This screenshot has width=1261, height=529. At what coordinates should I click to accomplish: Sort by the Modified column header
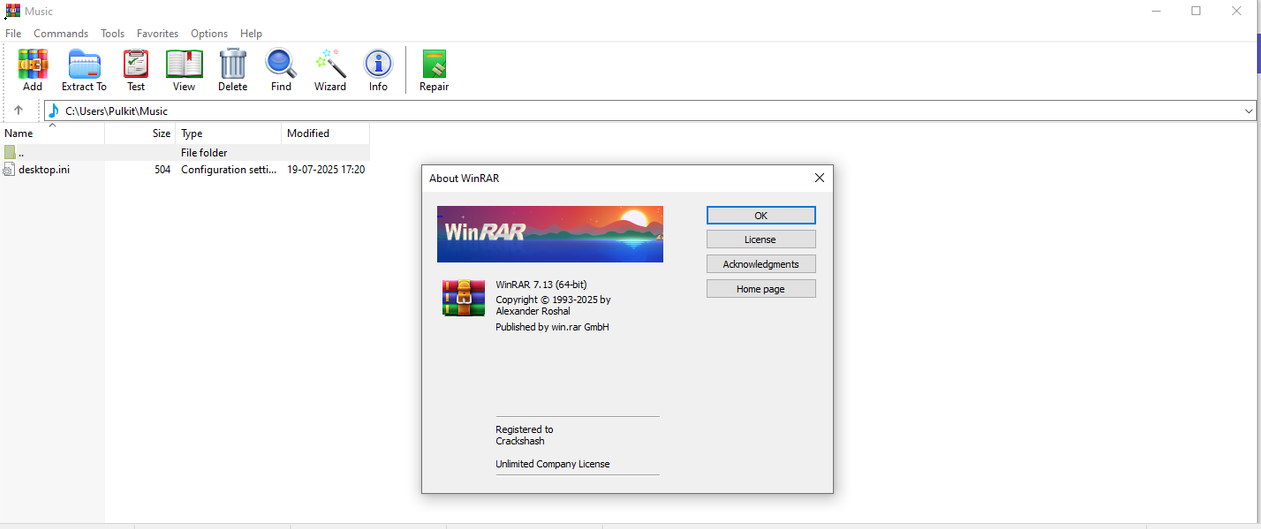(x=325, y=133)
